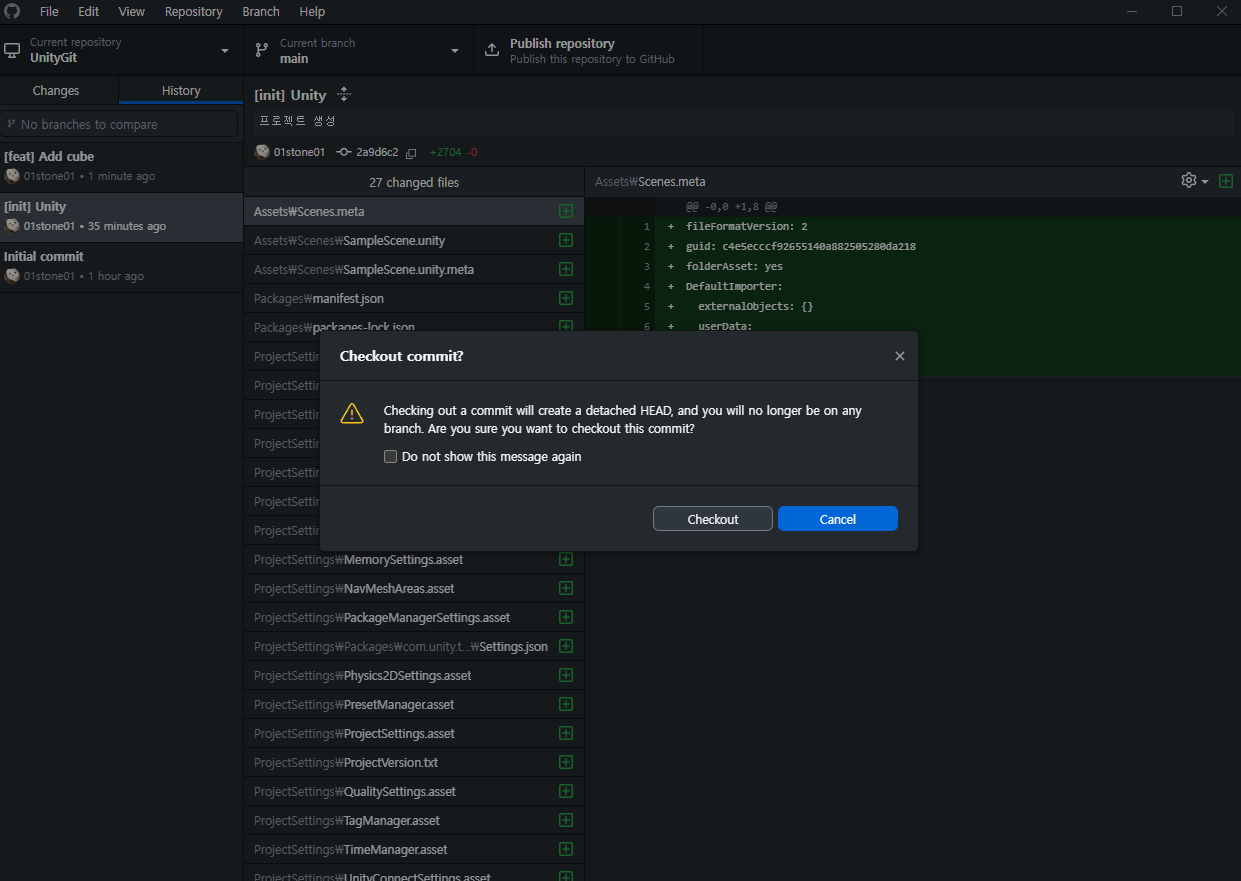1241x881 pixels.
Task: Click the upload icon of Publish repository
Action: pos(492,50)
